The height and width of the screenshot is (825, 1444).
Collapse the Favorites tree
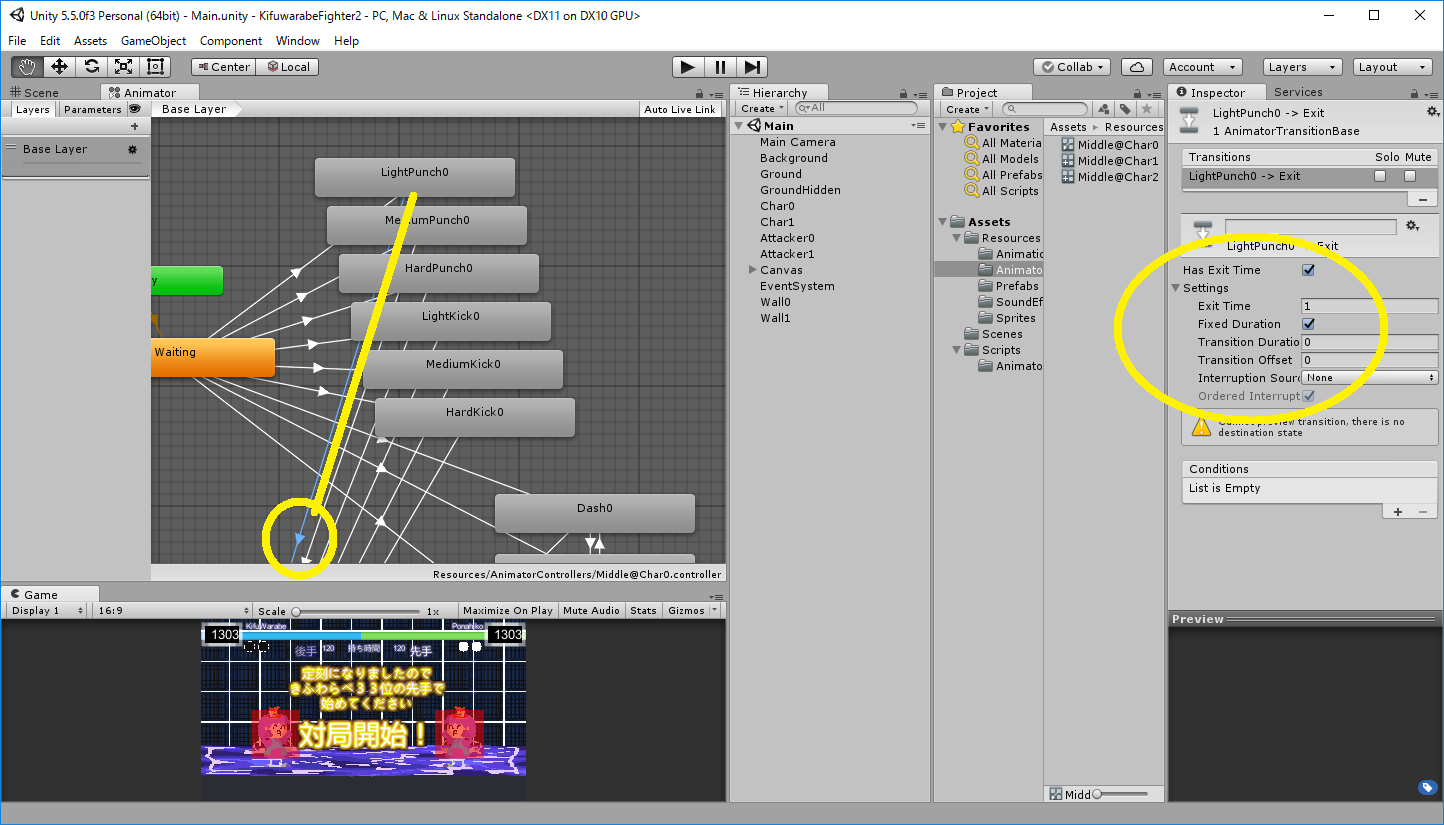pos(942,127)
